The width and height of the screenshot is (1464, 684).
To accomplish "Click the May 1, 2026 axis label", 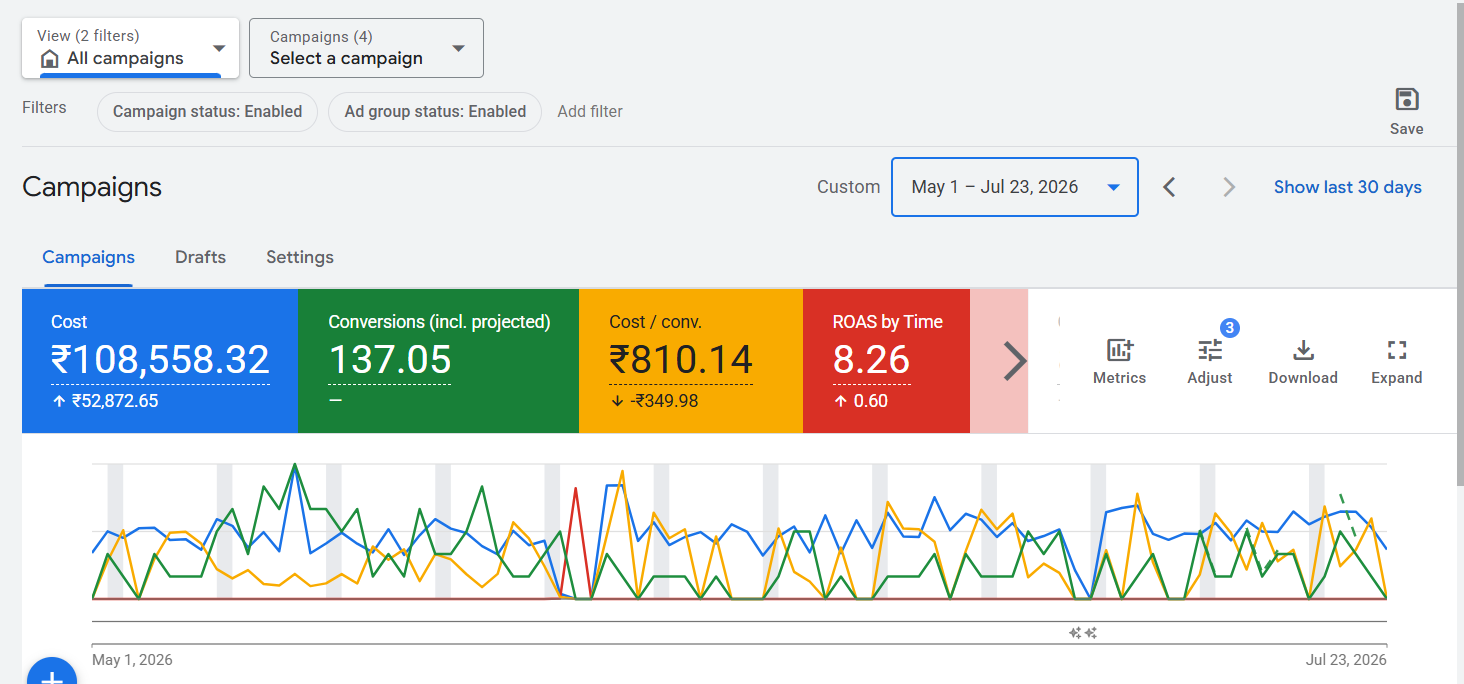I will point(132,660).
